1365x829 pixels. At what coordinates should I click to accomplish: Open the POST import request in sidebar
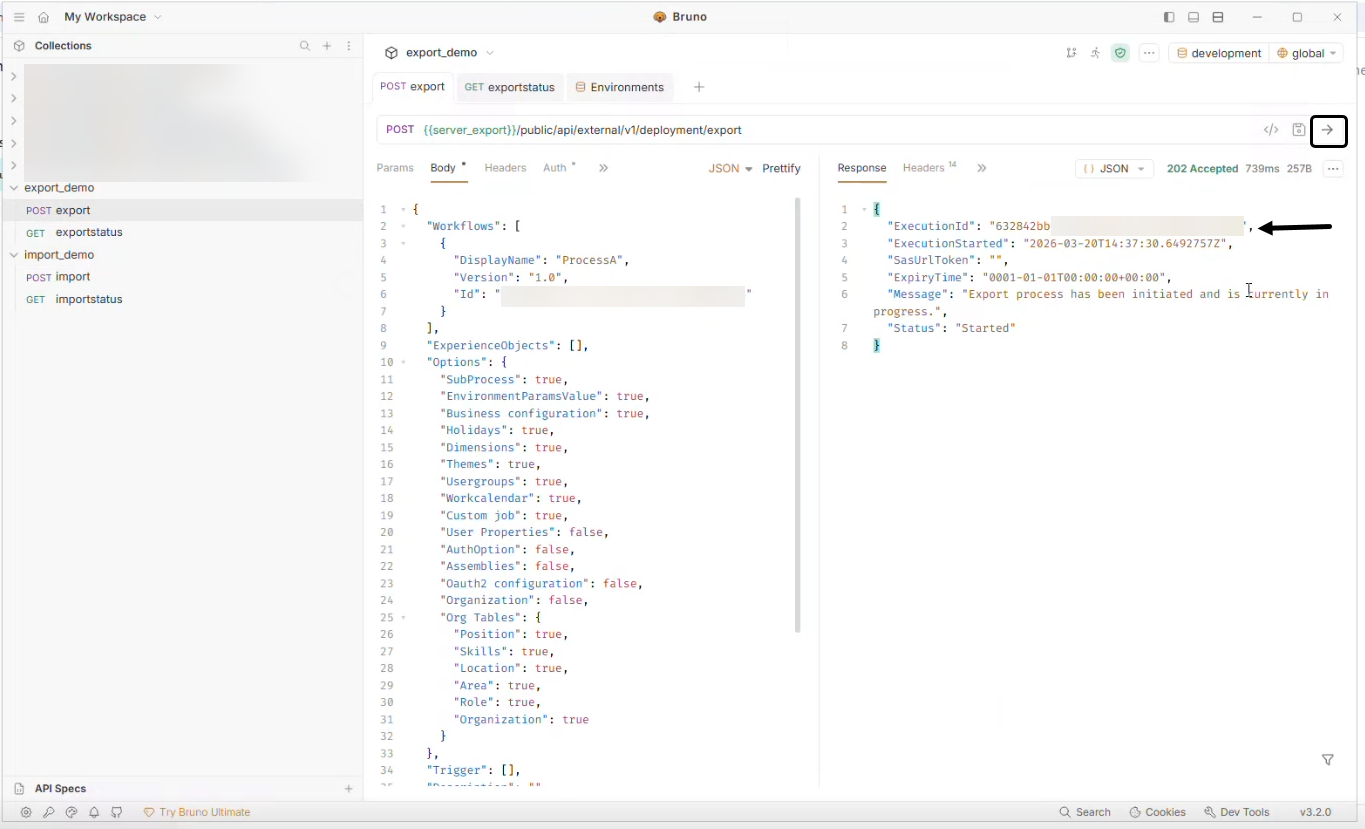pyautogui.click(x=182, y=277)
